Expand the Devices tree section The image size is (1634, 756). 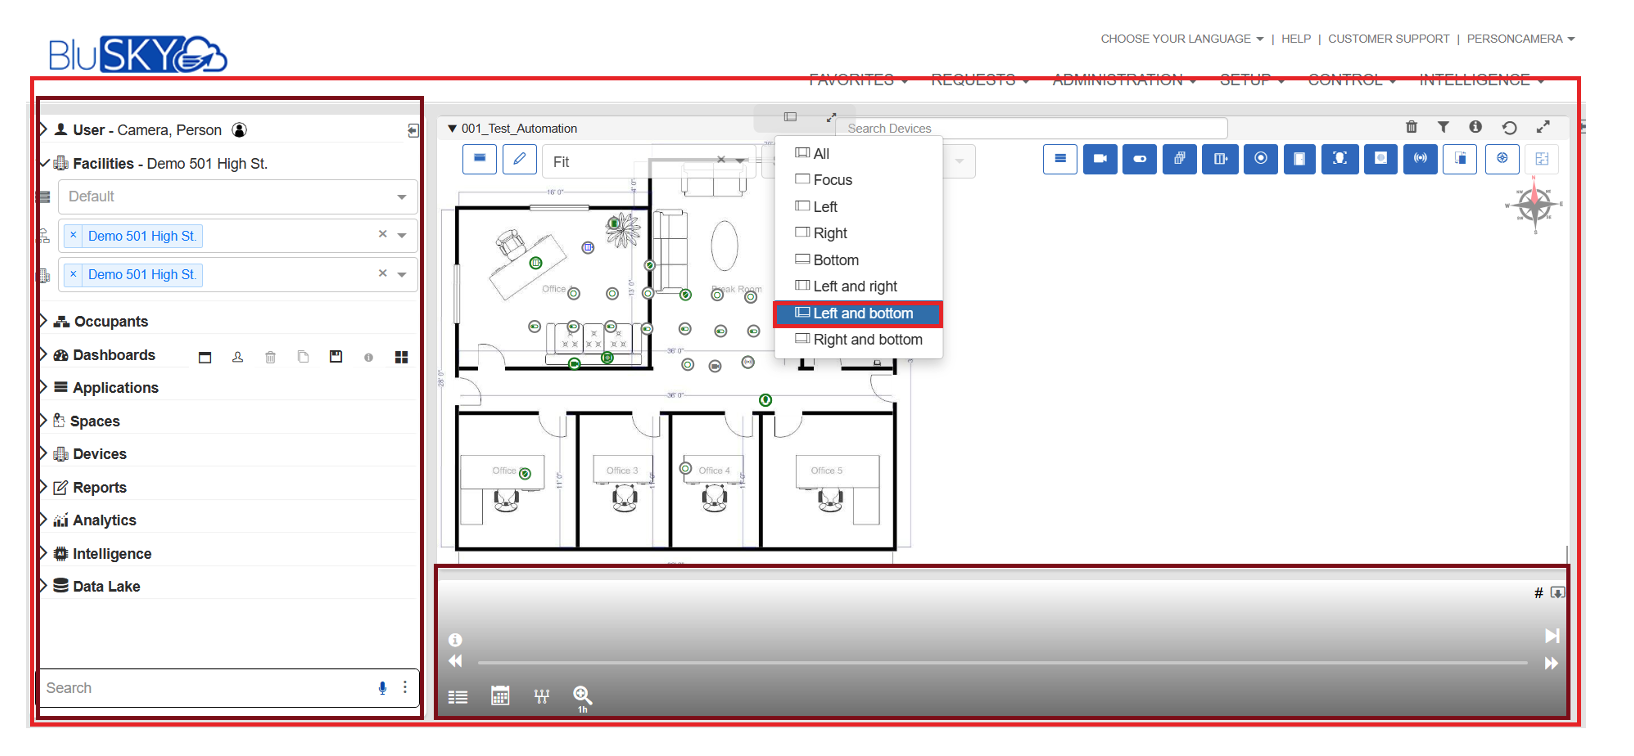point(43,454)
